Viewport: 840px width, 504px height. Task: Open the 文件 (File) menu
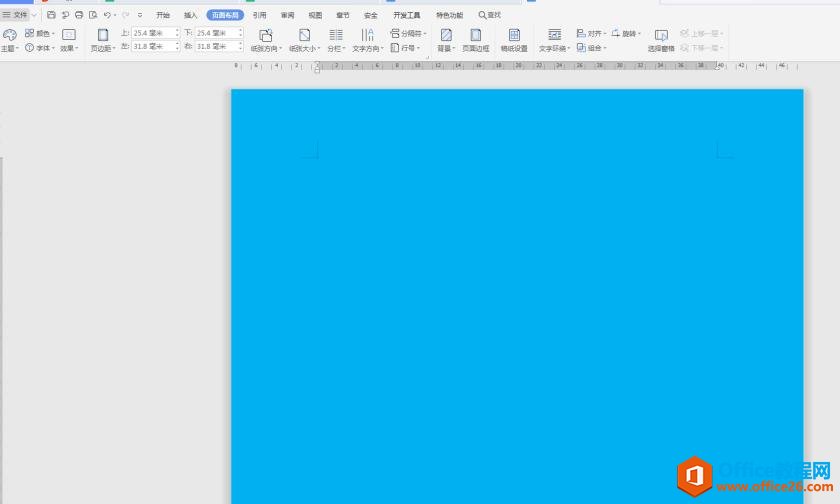click(15, 15)
